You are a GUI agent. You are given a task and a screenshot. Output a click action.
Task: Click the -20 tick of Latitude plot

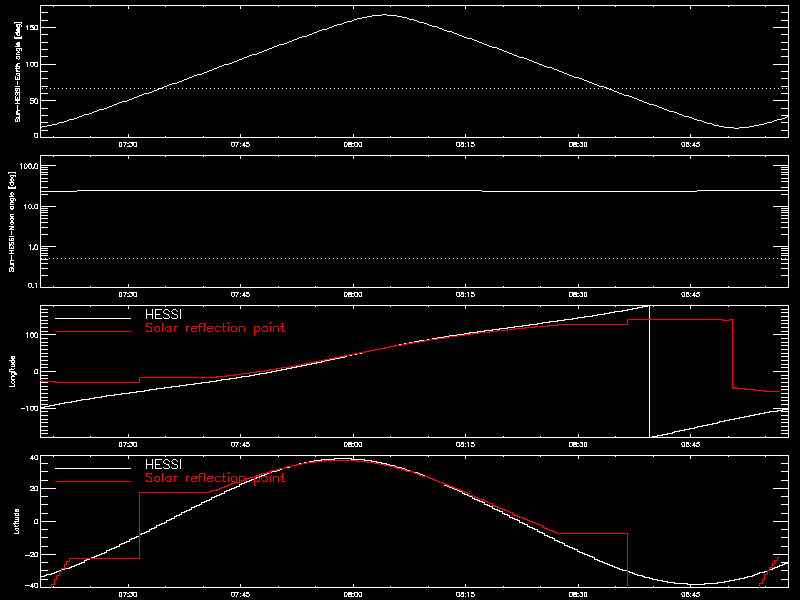32,555
